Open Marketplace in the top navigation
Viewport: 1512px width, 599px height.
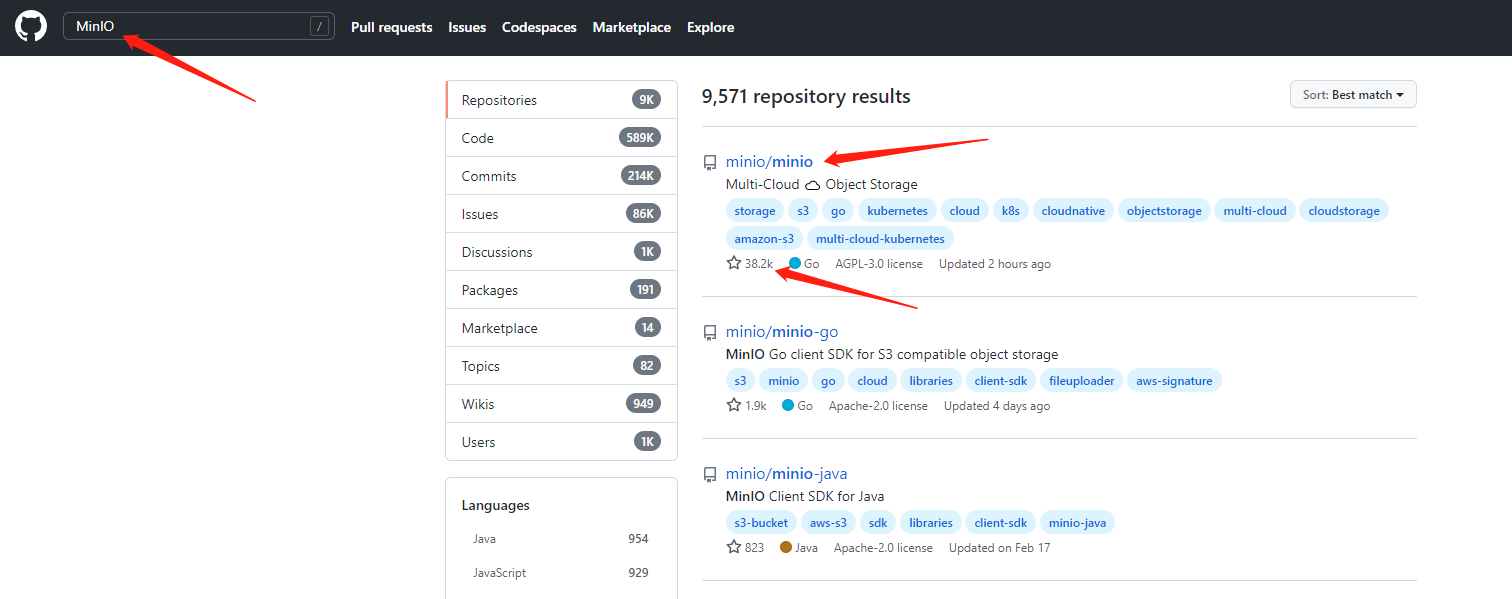pos(632,28)
